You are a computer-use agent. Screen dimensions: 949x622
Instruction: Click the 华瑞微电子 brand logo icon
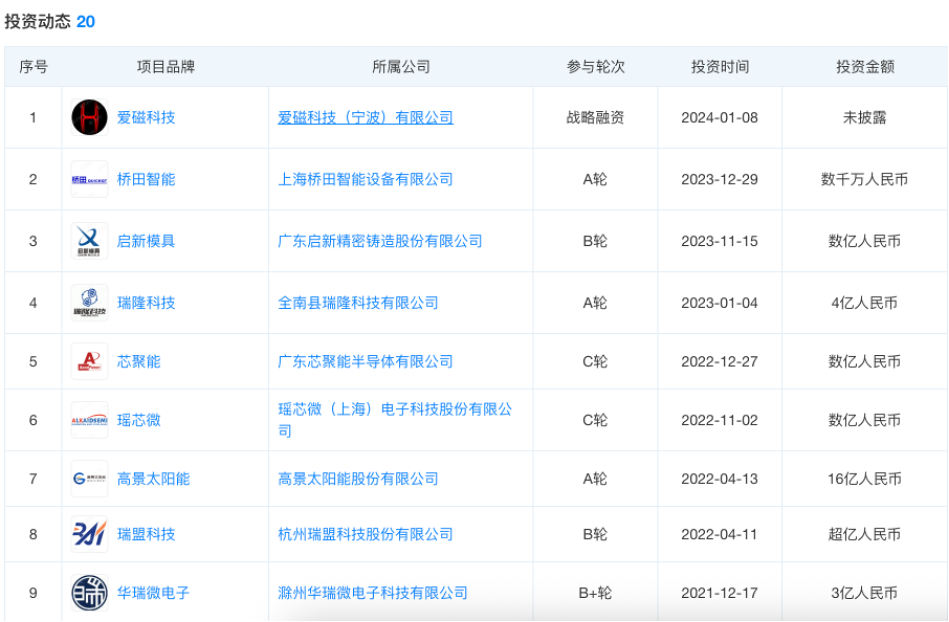90,593
